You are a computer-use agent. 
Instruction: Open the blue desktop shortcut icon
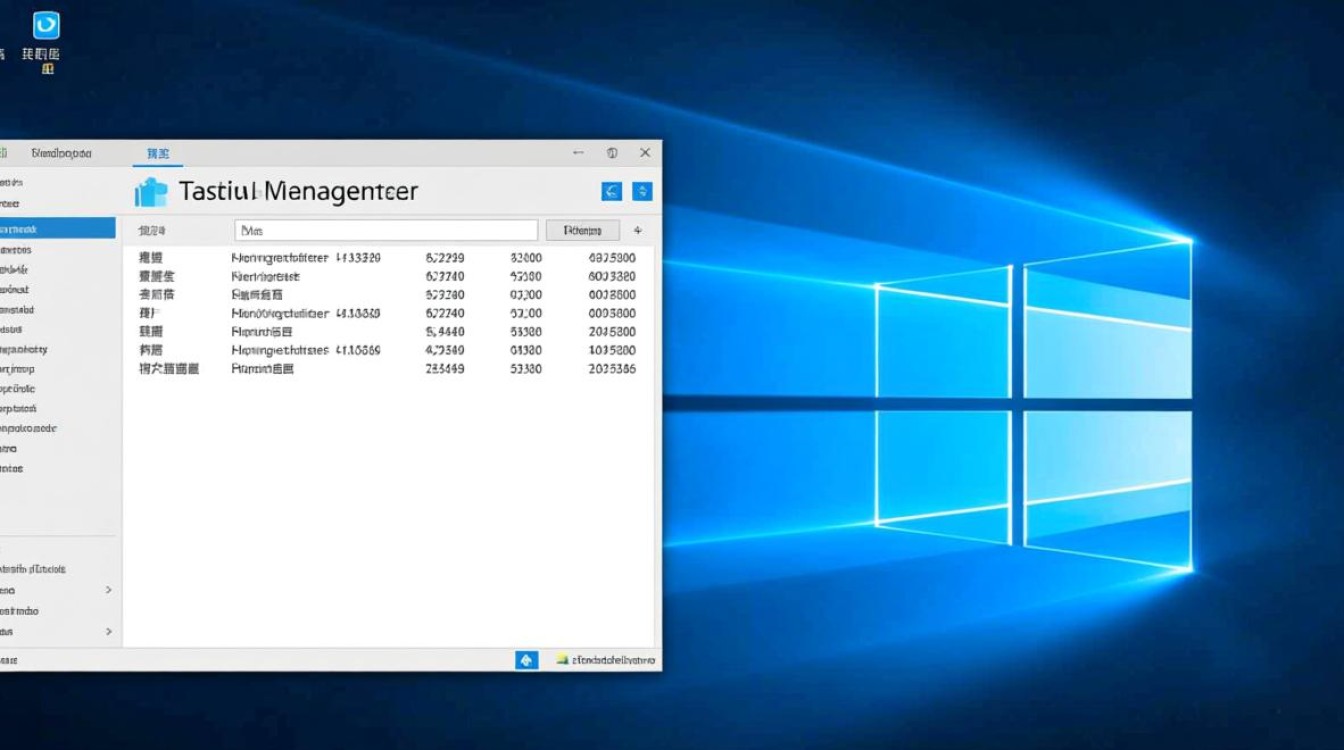[x=46, y=26]
